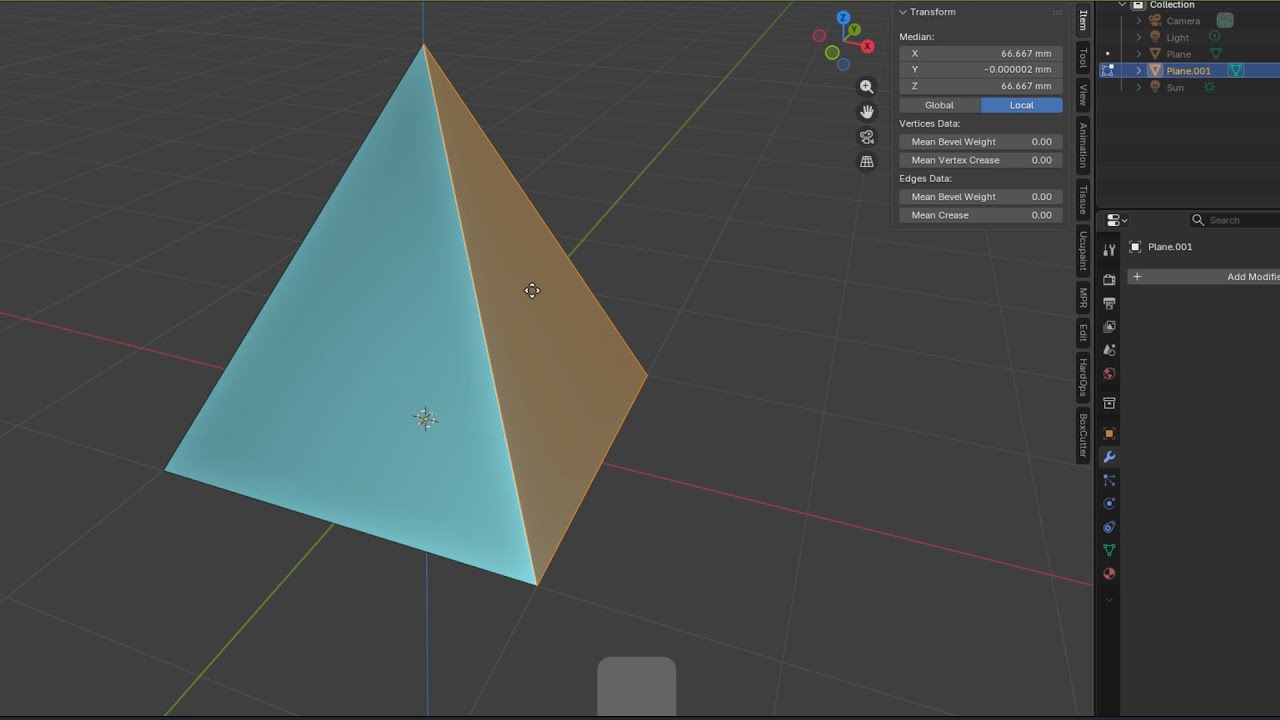Open the Scene properties tab icon
The width and height of the screenshot is (1280, 720).
click(1109, 350)
